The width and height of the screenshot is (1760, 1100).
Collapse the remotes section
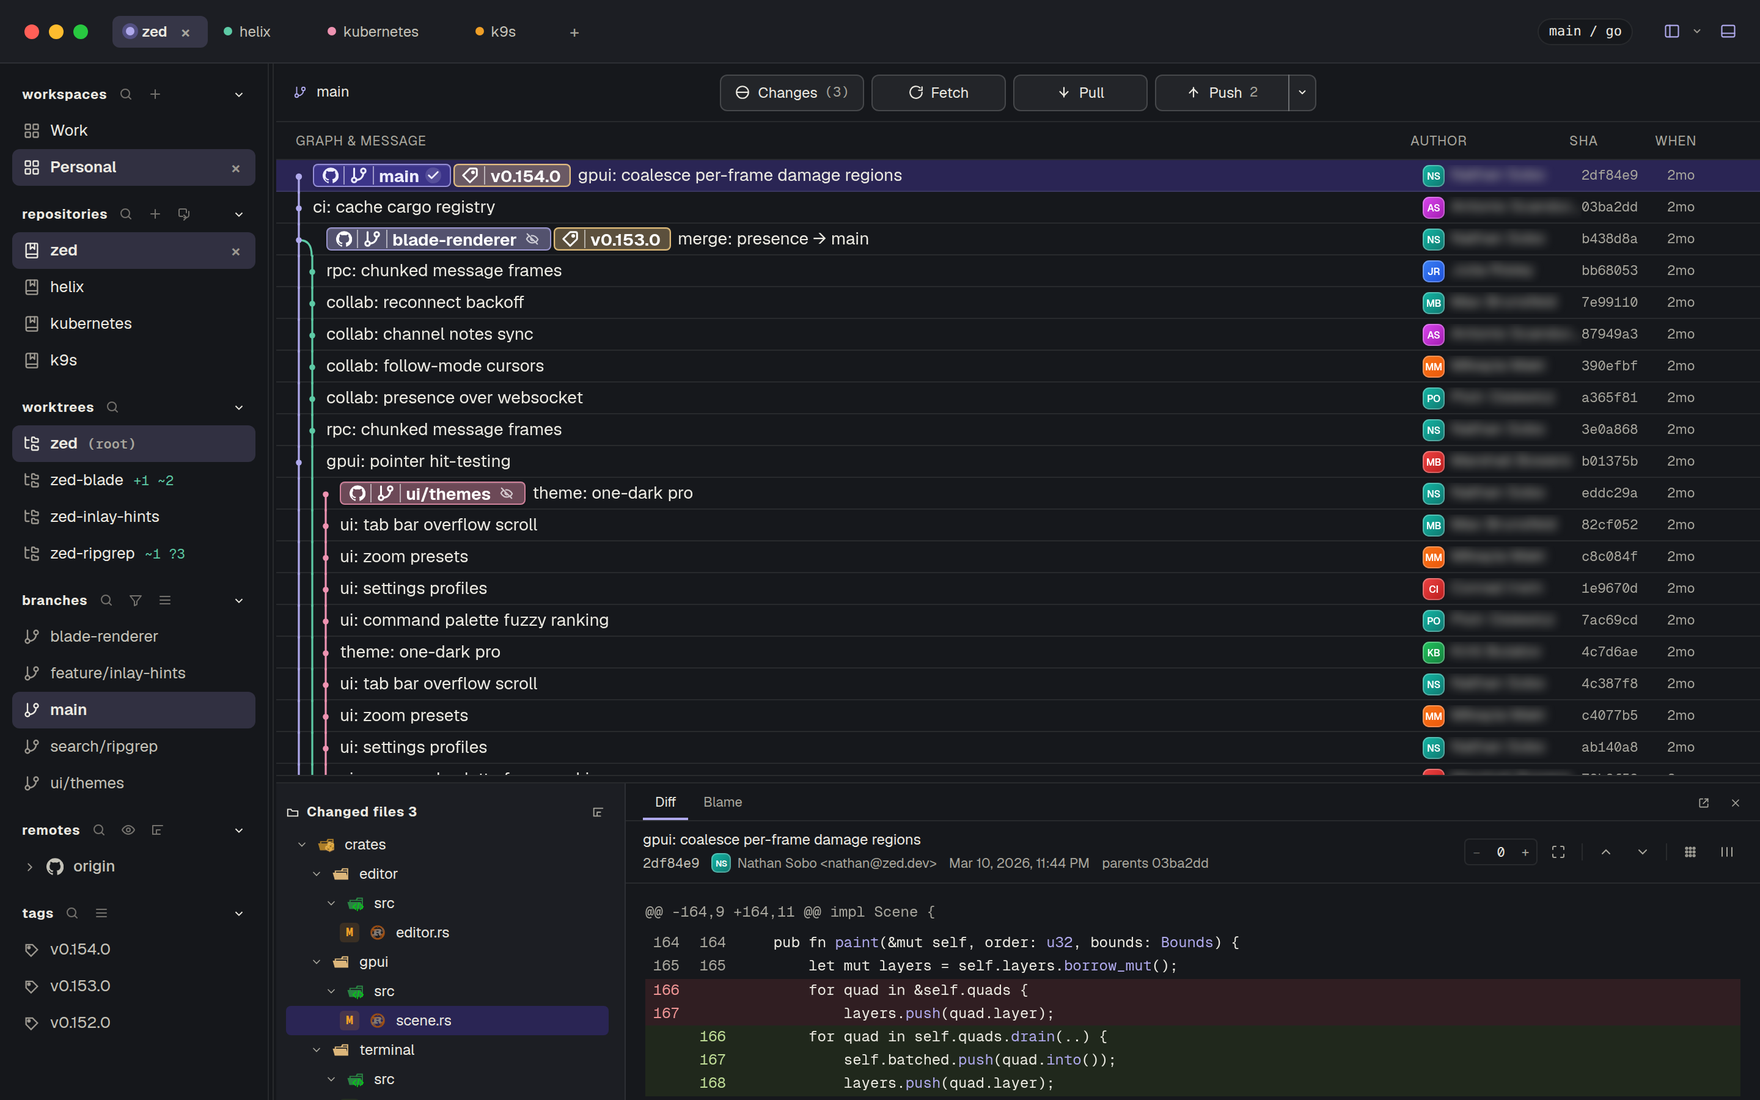[239, 830]
